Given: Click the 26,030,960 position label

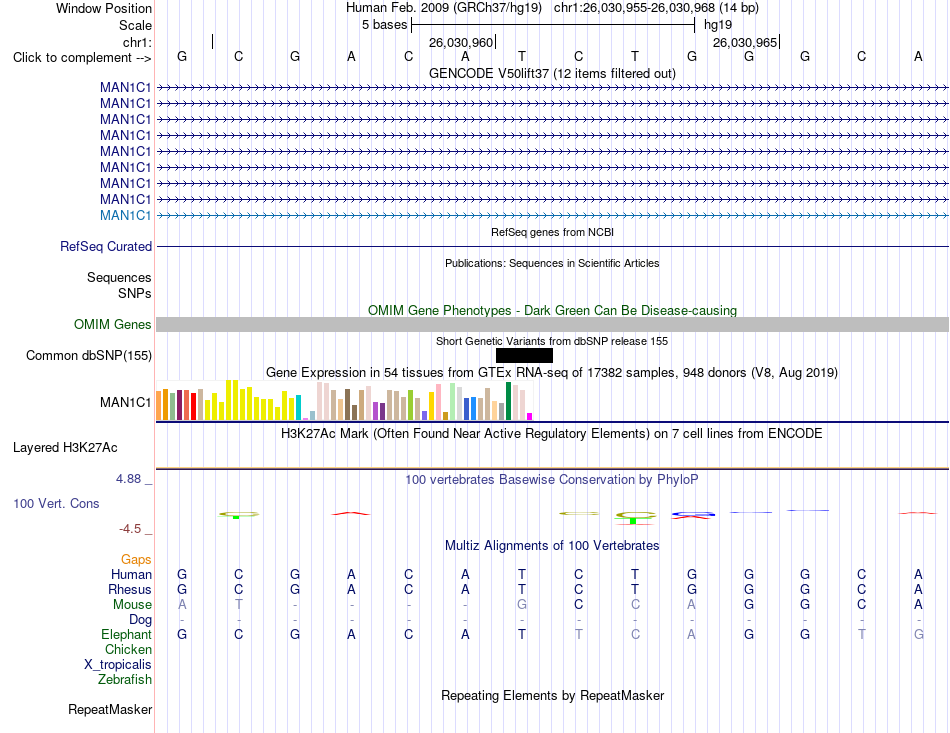Looking at the screenshot, I should click(x=461, y=42).
